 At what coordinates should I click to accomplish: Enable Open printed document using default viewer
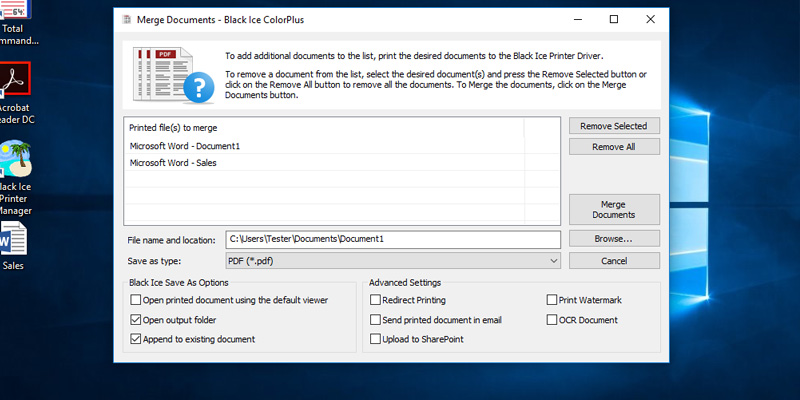point(136,300)
